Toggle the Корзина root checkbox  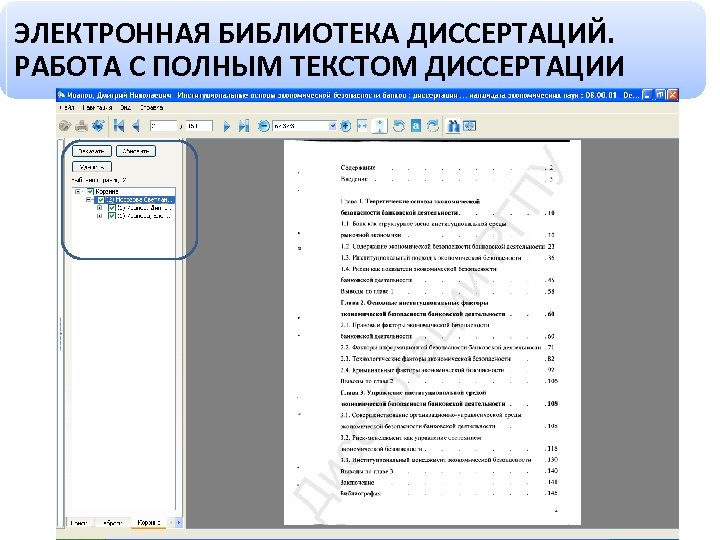pyautogui.click(x=90, y=191)
